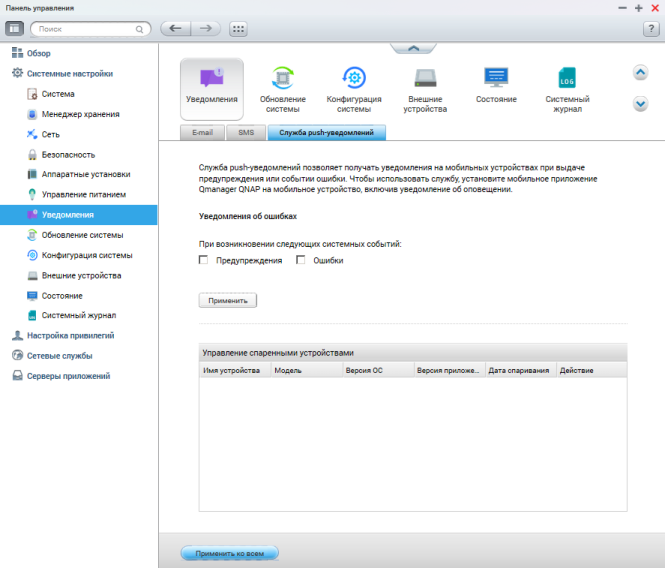Collapse the icon strip with top chevron
Image resolution: width=665 pixels, height=568 pixels.
tap(414, 48)
